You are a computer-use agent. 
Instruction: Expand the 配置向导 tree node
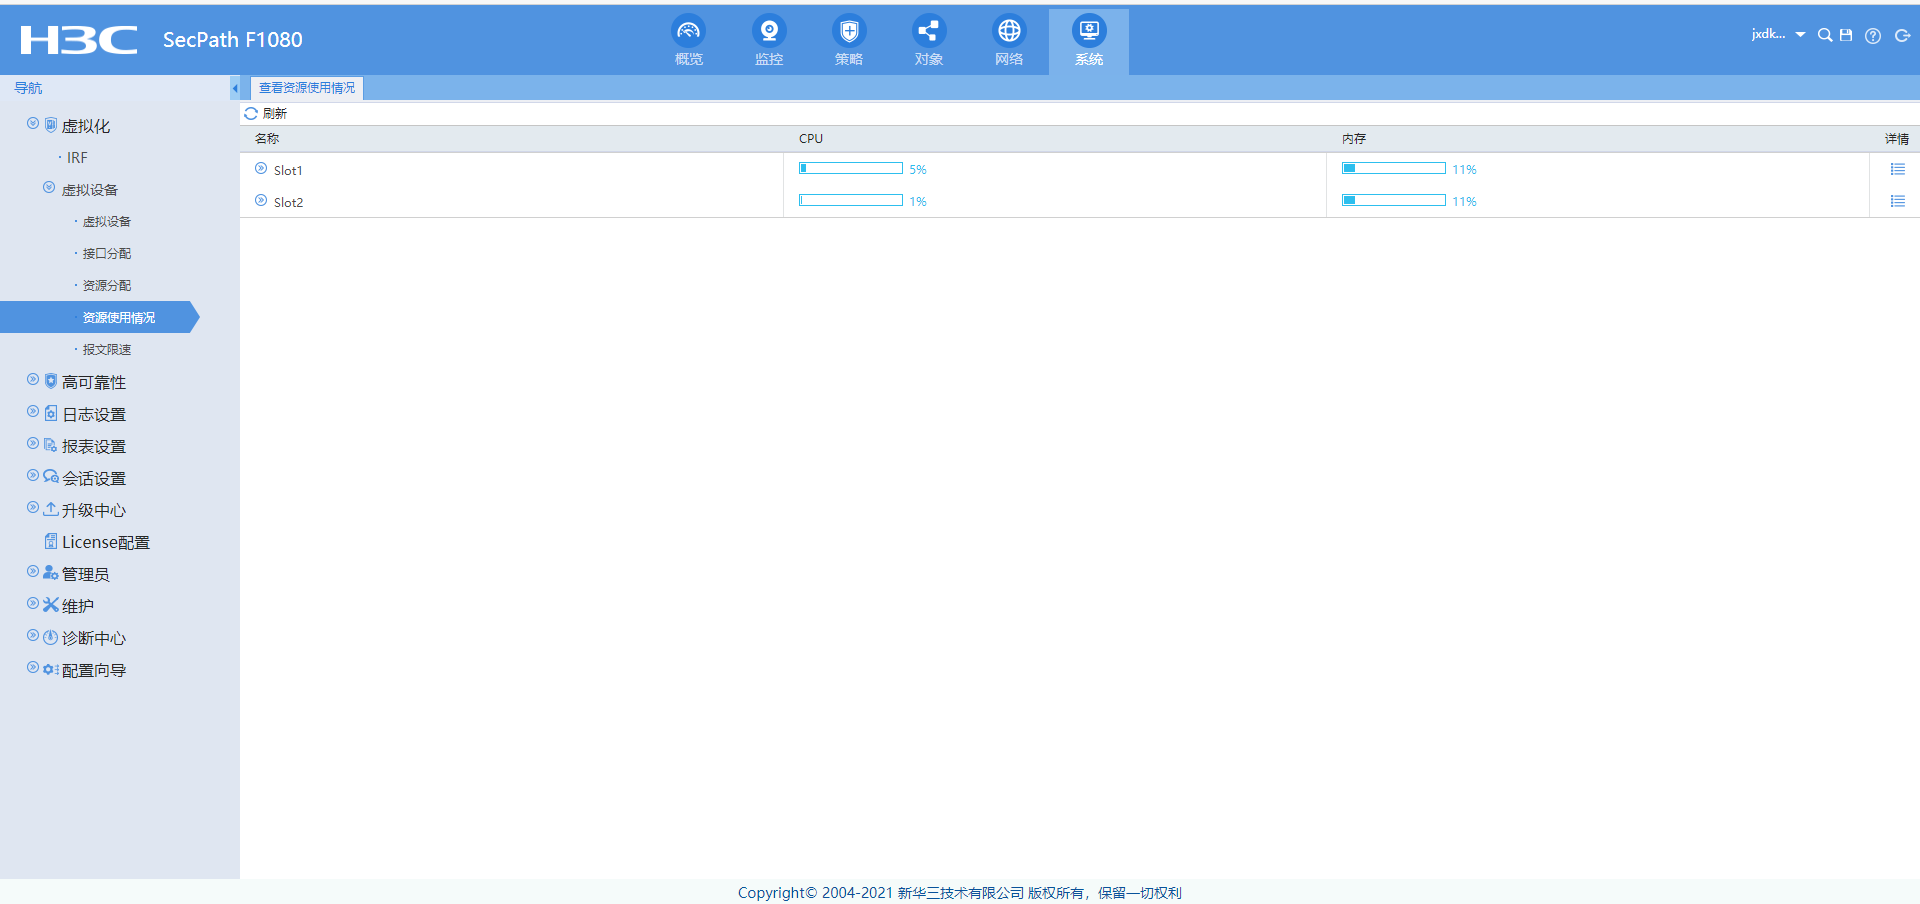click(33, 668)
